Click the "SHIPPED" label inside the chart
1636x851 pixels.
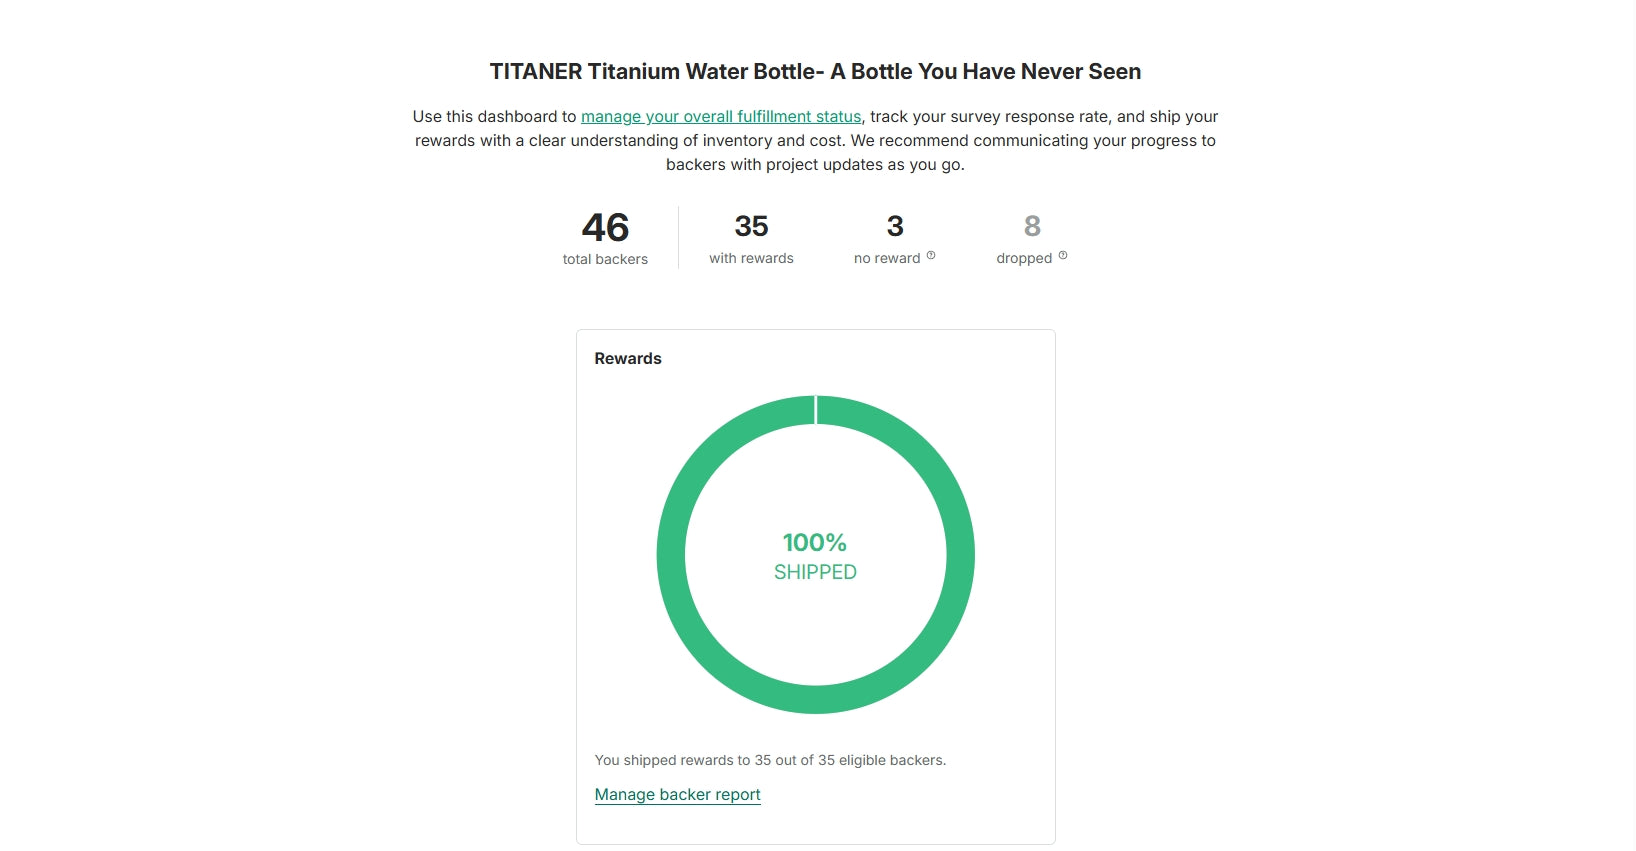tap(815, 572)
